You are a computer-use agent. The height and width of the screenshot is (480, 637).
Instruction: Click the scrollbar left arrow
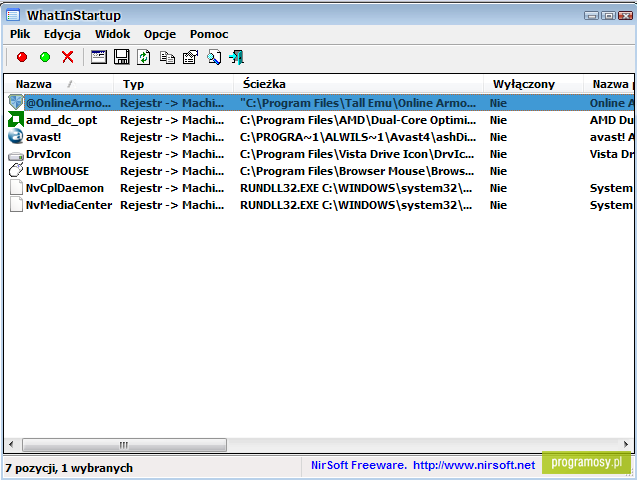click(x=11, y=445)
